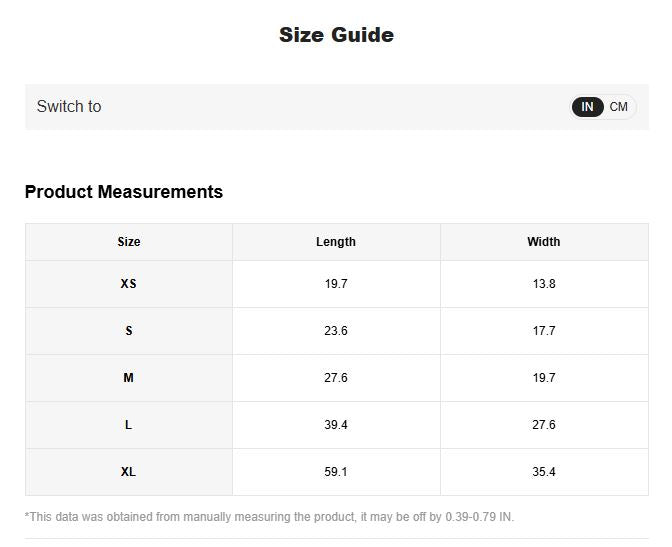
Task: Click the XS length value 19.7
Action: tap(336, 284)
